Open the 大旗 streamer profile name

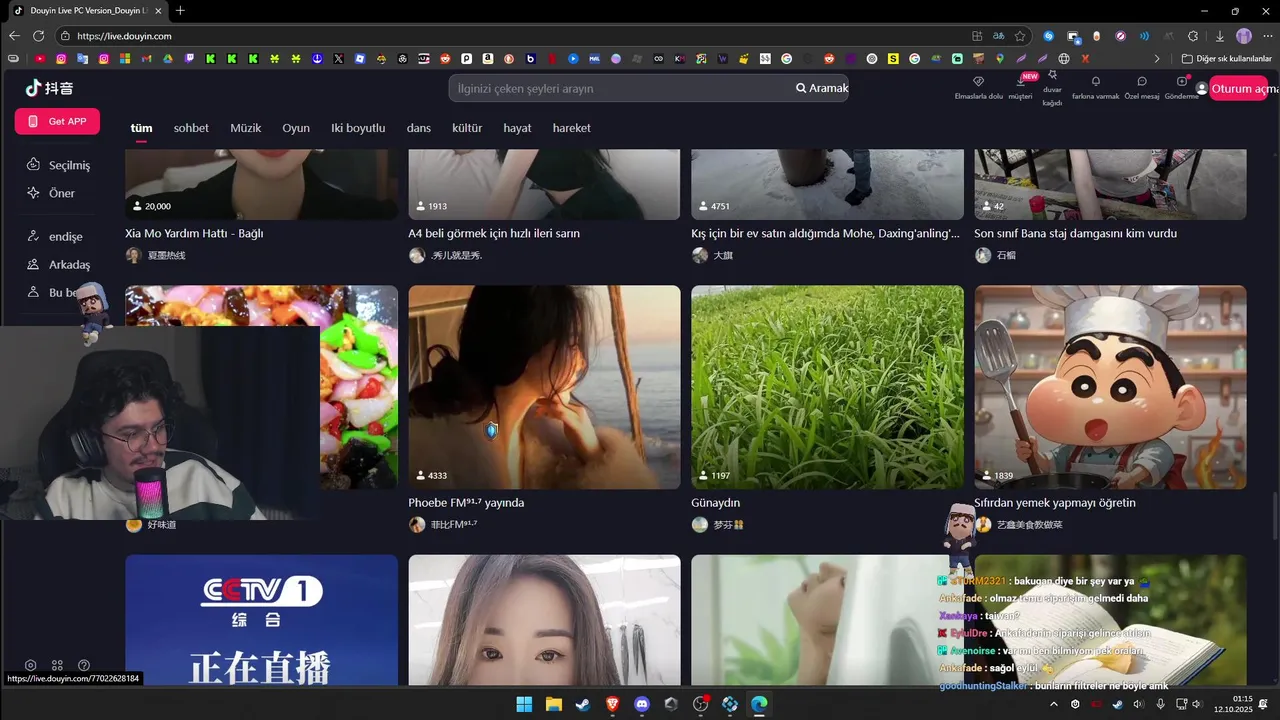pos(723,256)
